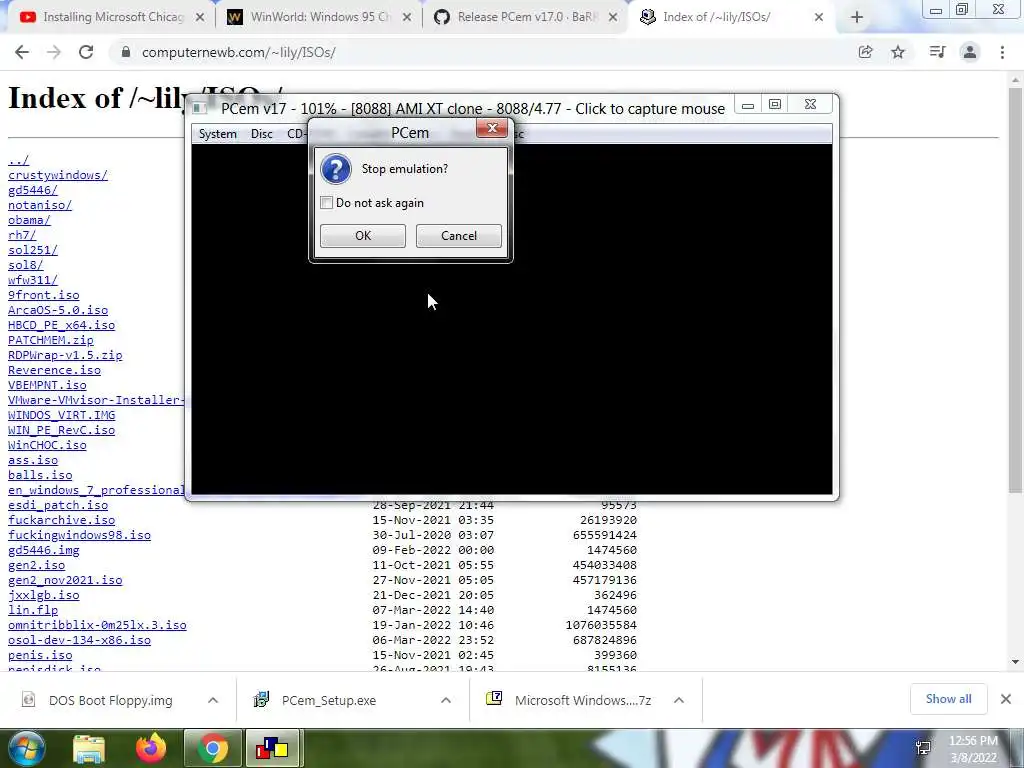Image resolution: width=1024 pixels, height=768 pixels.
Task: Open the Chrome profile avatar
Action: click(x=970, y=52)
